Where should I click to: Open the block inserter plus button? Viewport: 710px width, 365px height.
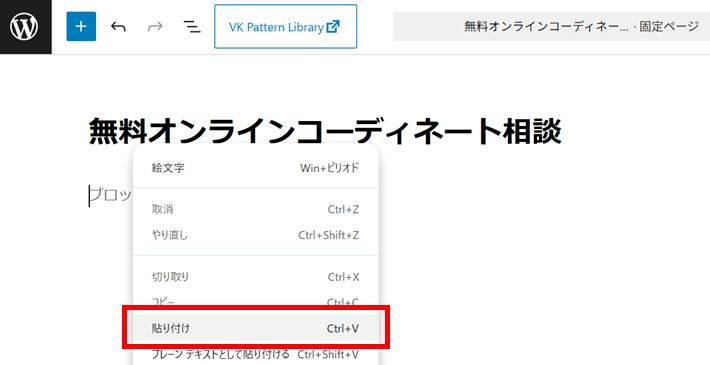coord(81,27)
